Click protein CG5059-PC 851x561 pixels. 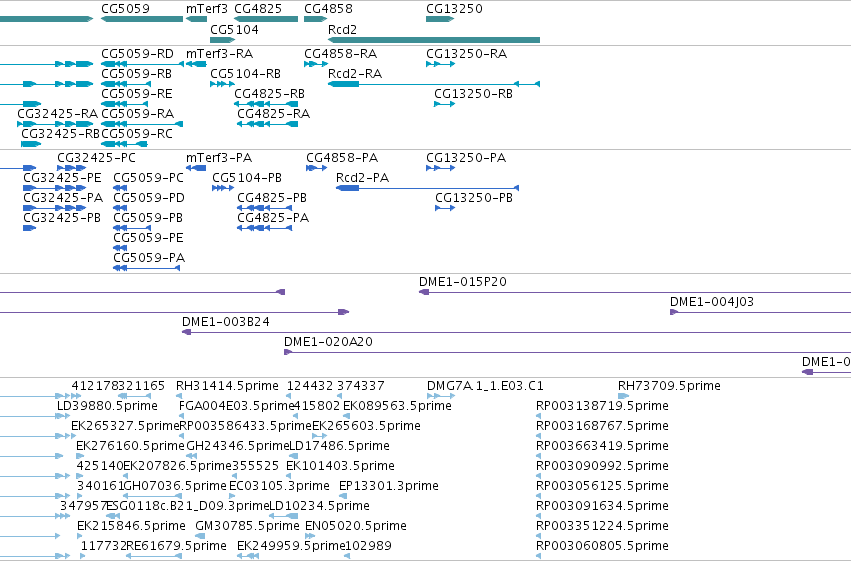[x=120, y=188]
